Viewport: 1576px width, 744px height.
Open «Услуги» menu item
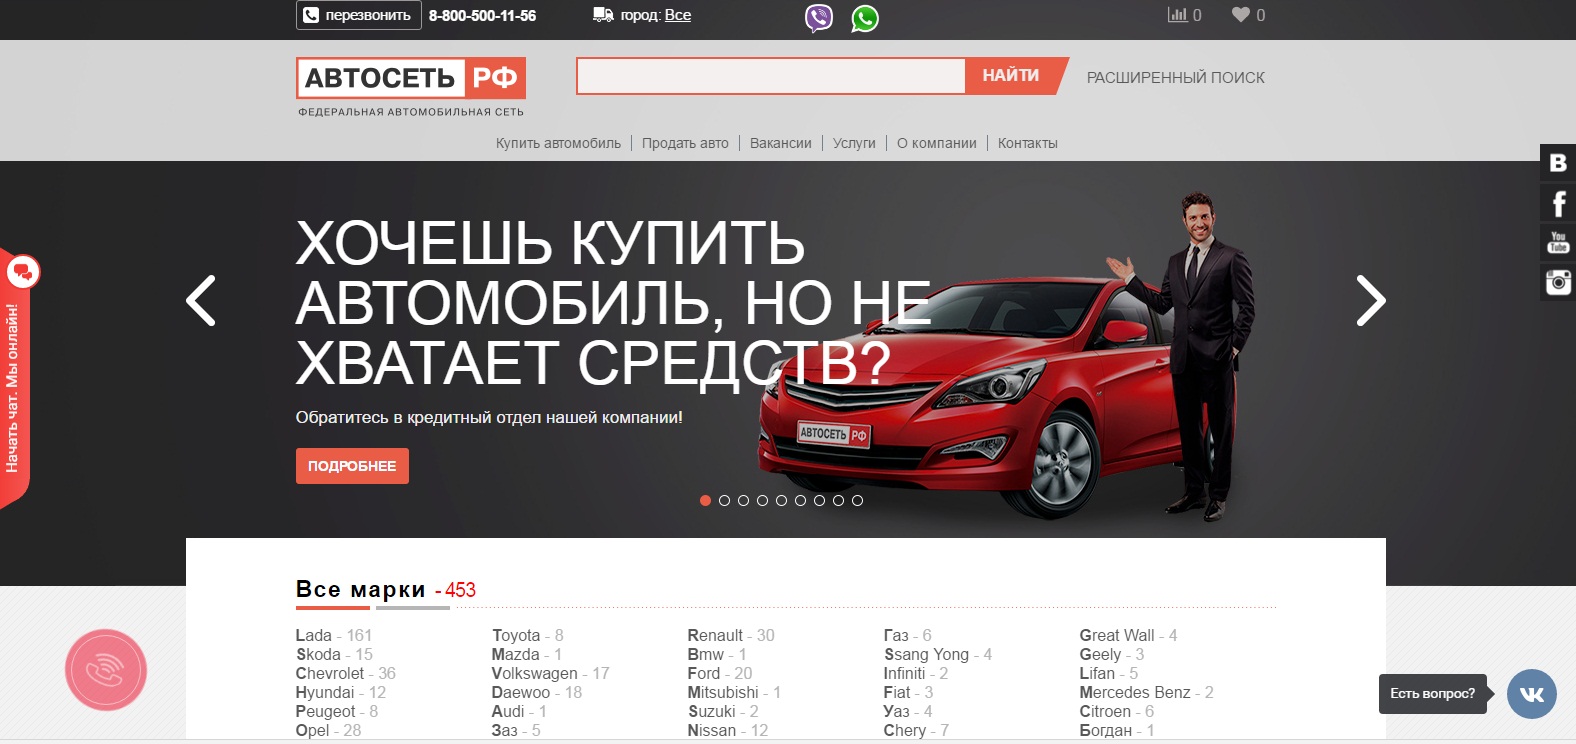(854, 143)
